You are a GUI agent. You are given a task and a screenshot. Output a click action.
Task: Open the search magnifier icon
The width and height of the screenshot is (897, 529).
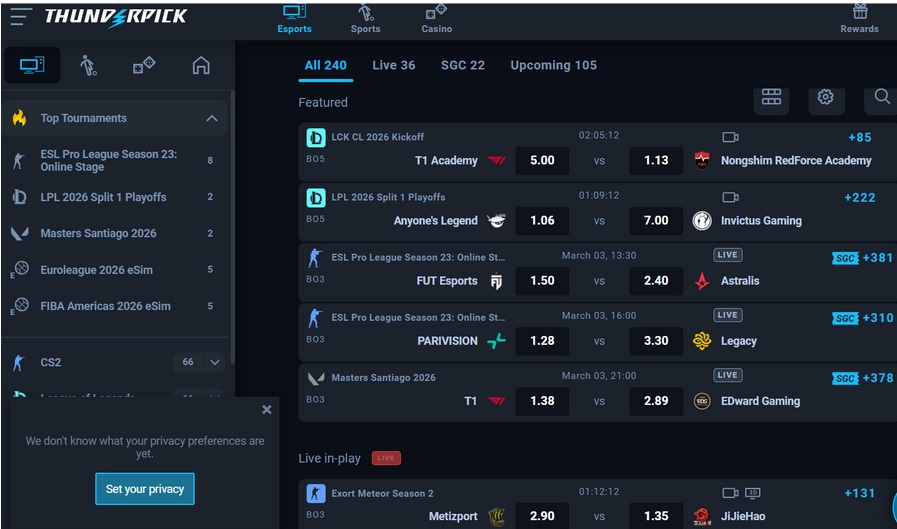tap(882, 98)
